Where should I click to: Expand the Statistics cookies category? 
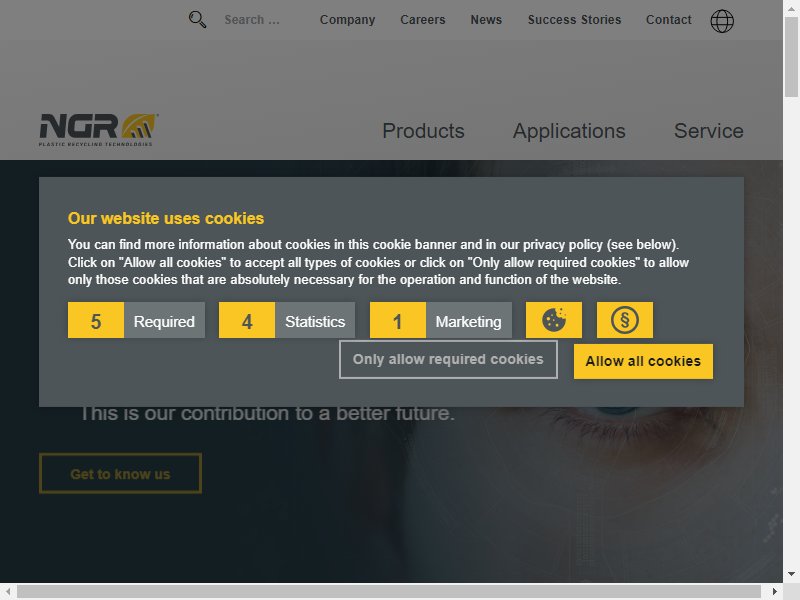pyautogui.click(x=287, y=320)
